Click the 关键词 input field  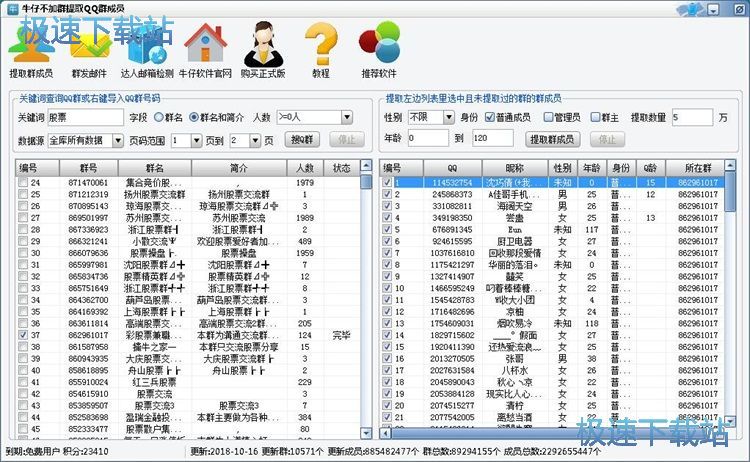point(86,117)
